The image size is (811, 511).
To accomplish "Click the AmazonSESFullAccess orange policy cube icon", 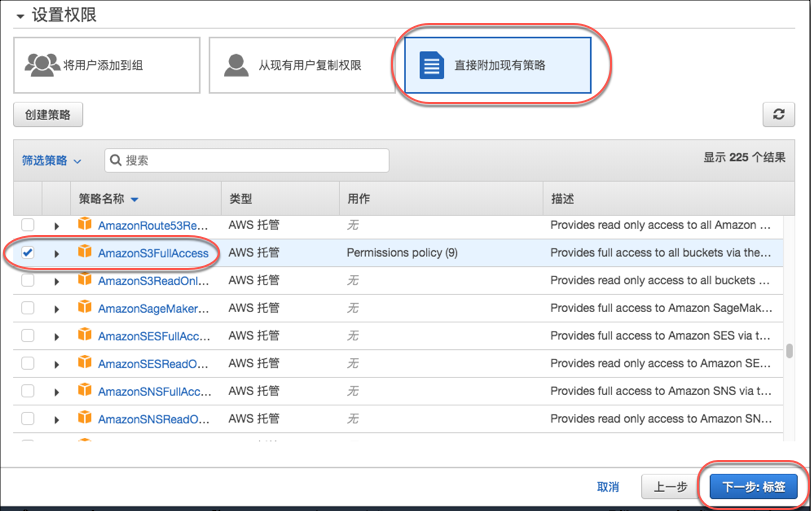I will [84, 336].
